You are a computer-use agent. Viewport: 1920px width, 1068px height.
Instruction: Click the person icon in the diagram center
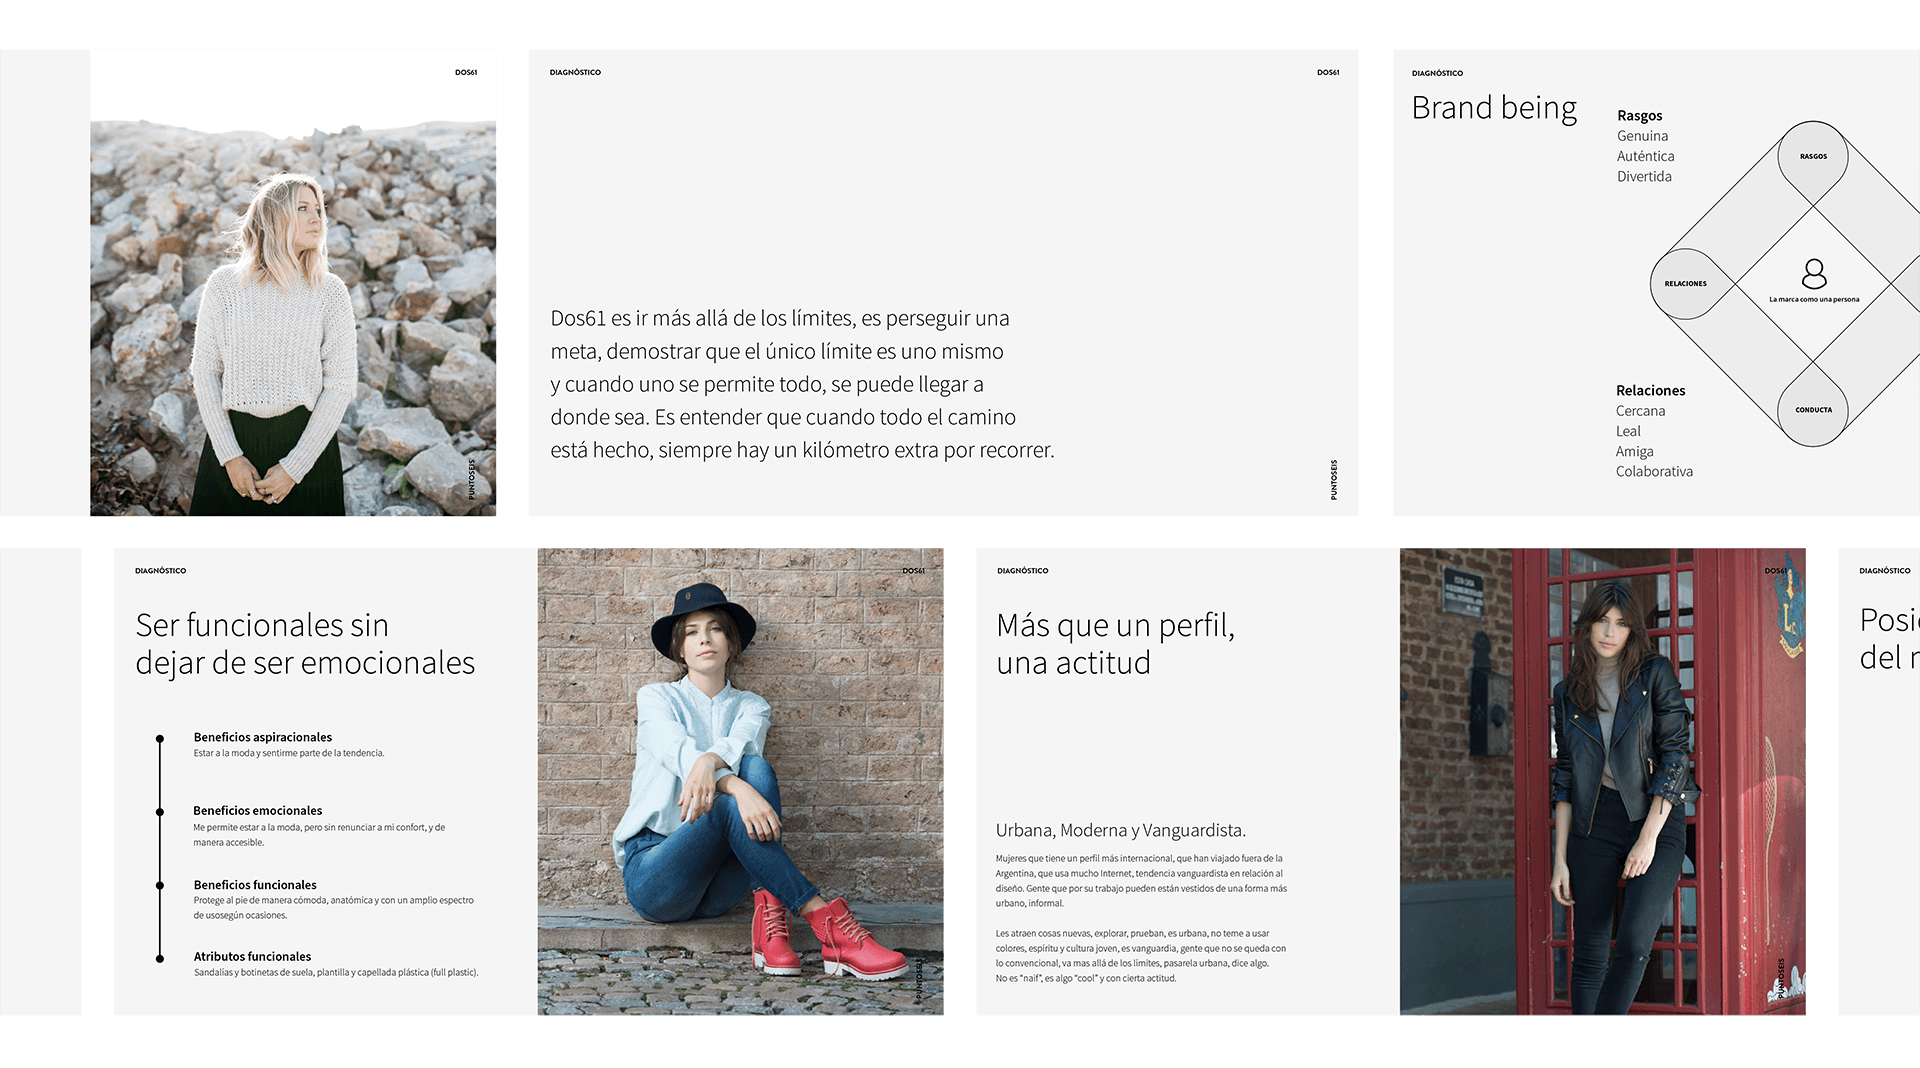click(1814, 273)
